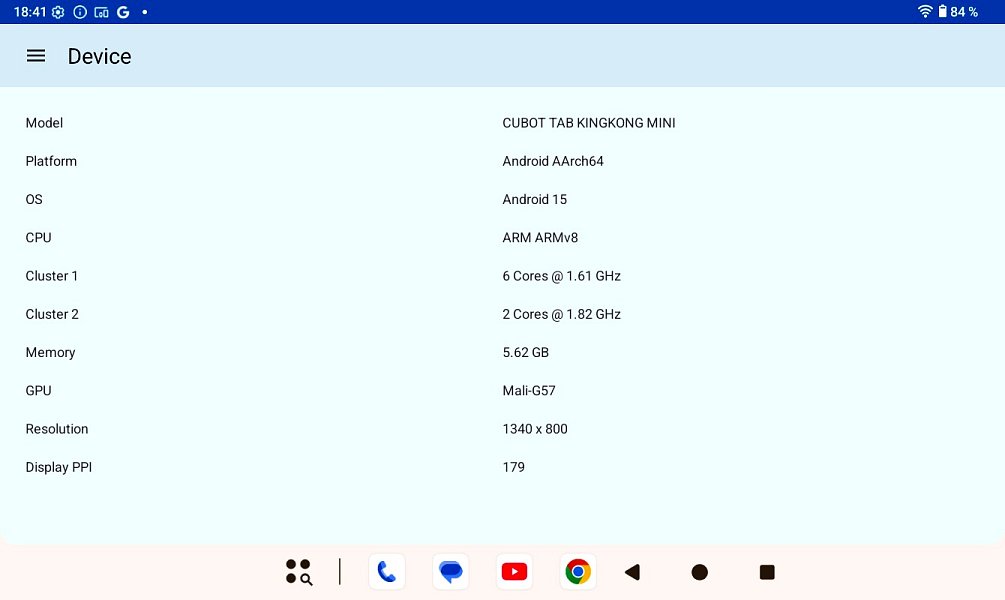Image resolution: width=1005 pixels, height=600 pixels.
Task: Open the hamburger navigation menu
Action: [x=36, y=56]
